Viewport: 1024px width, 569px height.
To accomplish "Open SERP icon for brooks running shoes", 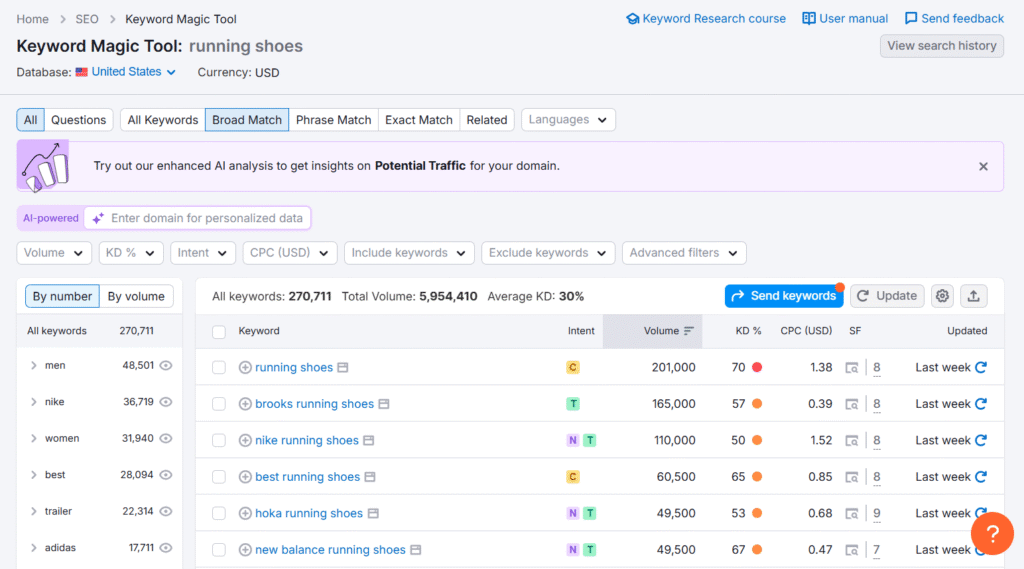I will [852, 404].
